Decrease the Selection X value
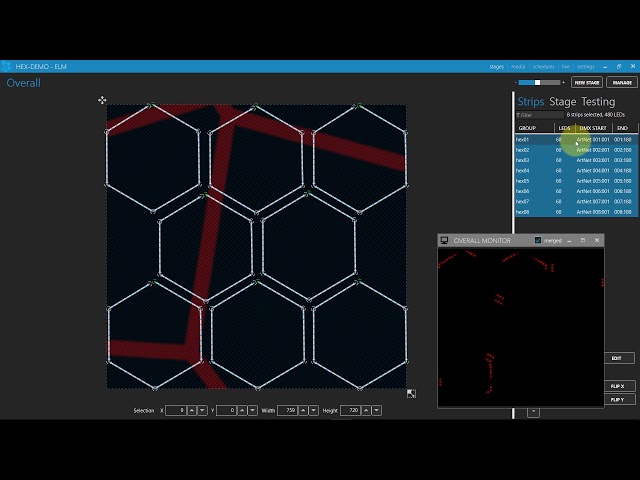The height and width of the screenshot is (480, 640). click(x=202, y=410)
